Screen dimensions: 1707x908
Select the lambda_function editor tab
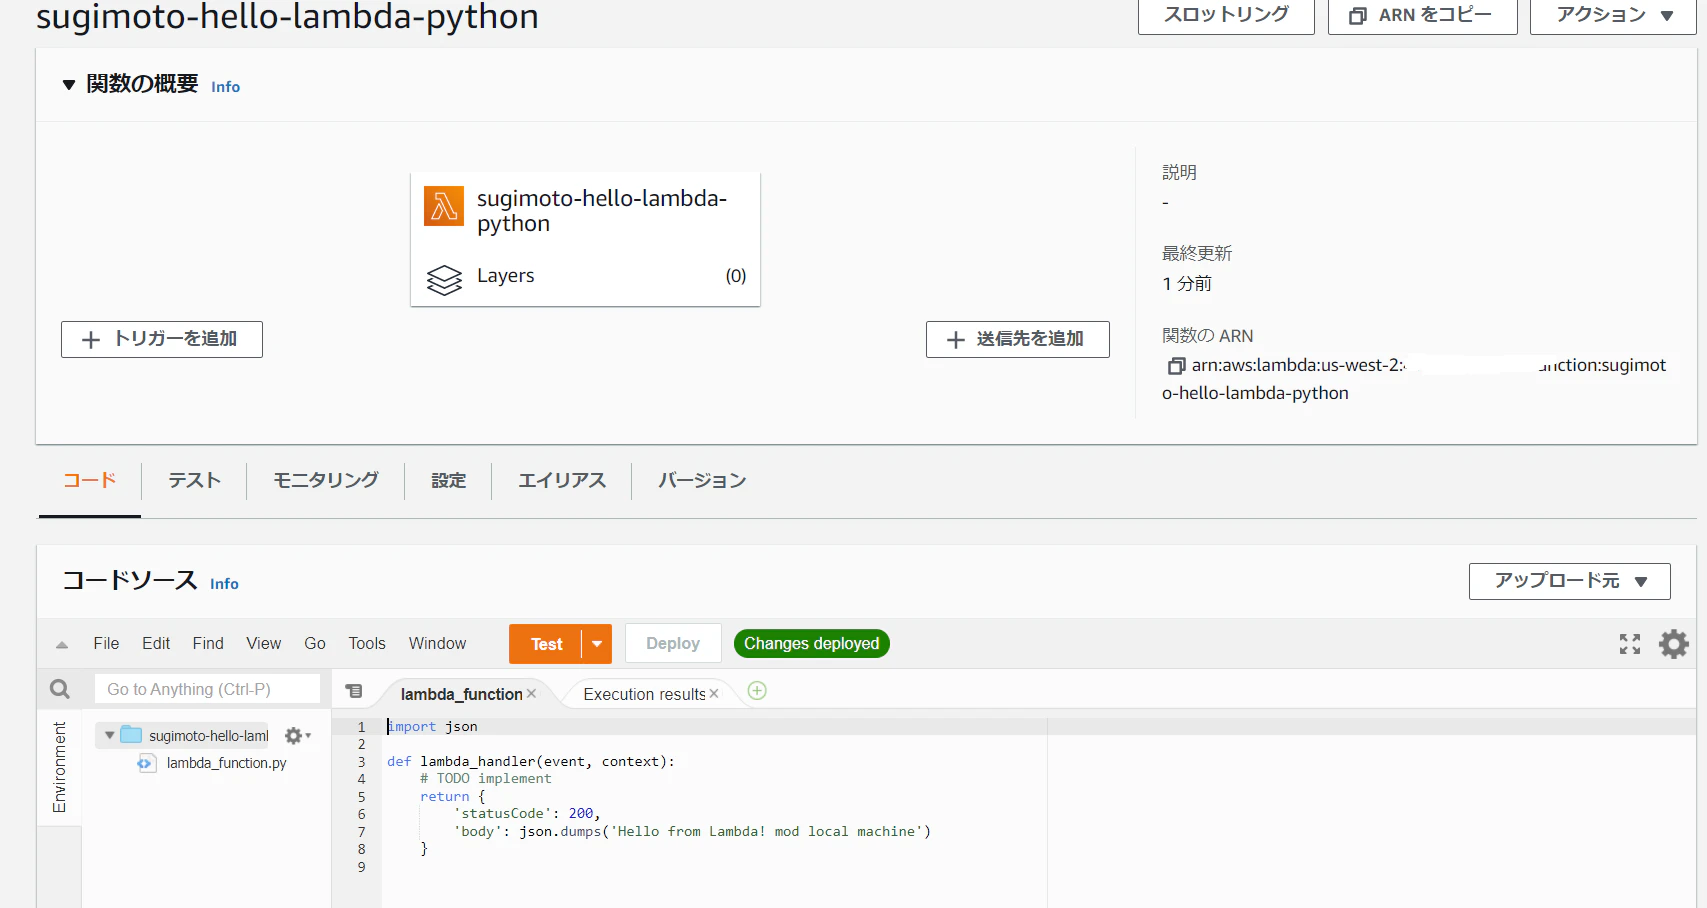(x=461, y=694)
